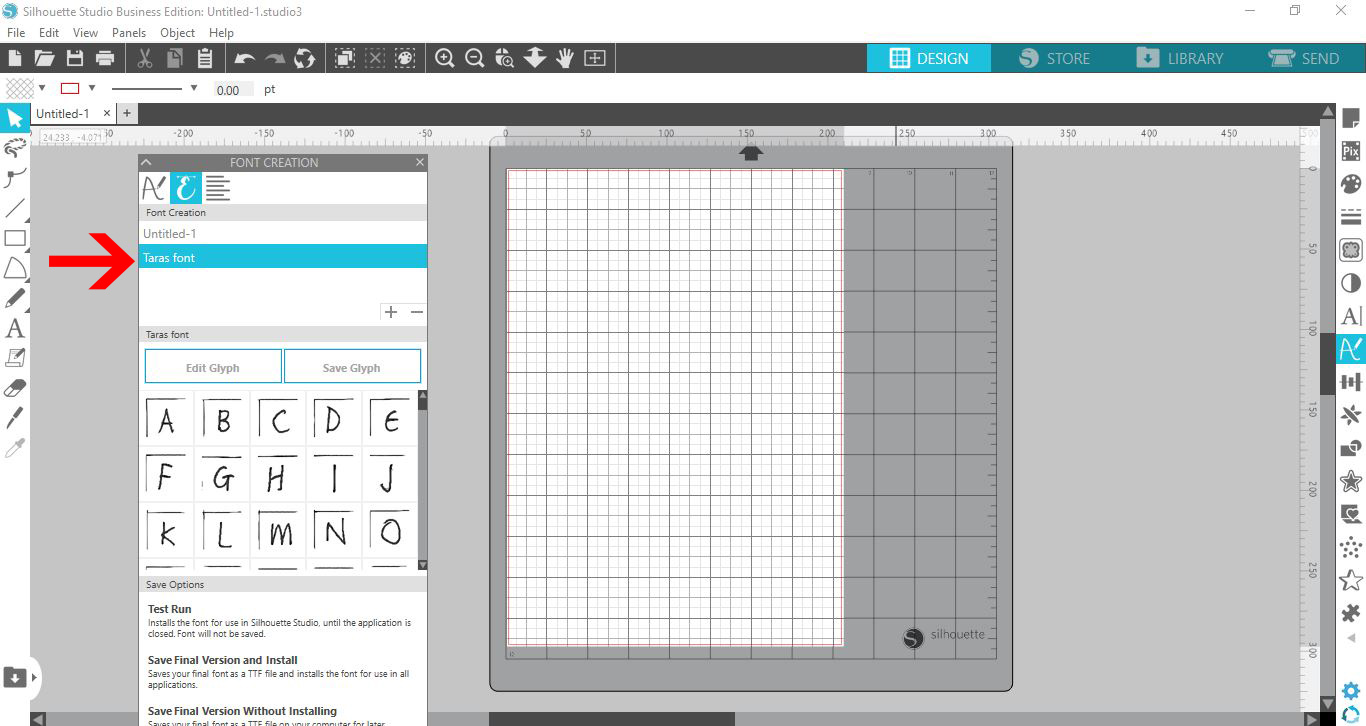
Task: Click Save Final Version and Install
Action: [x=223, y=660]
